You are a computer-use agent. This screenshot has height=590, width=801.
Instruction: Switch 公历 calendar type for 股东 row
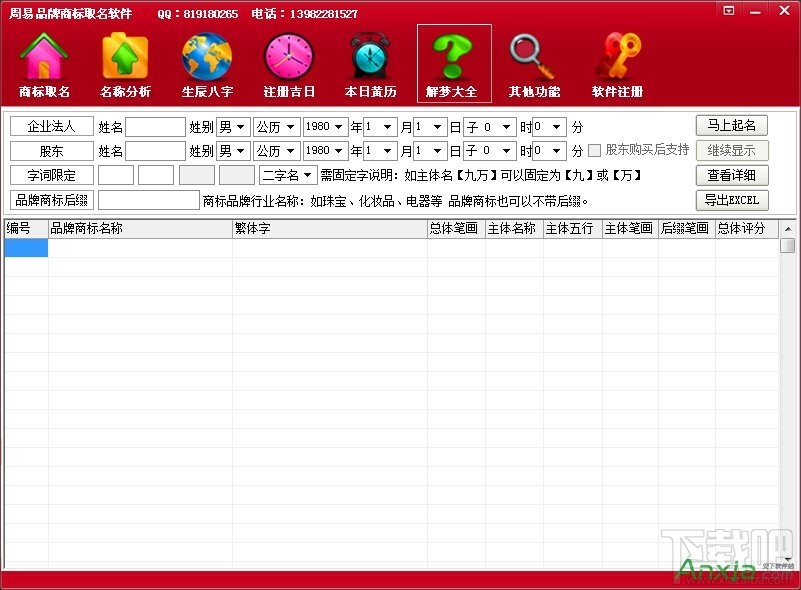tap(277, 151)
